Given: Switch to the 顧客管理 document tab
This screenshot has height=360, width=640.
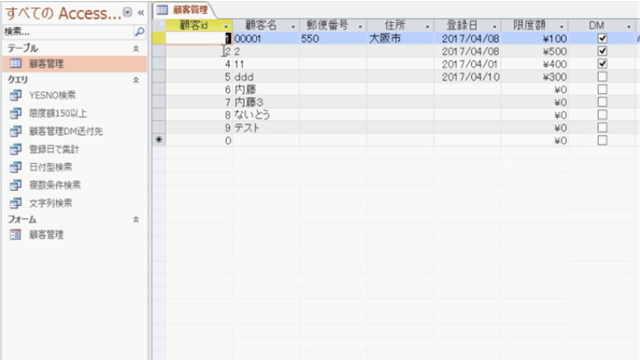Looking at the screenshot, I should click(184, 10).
